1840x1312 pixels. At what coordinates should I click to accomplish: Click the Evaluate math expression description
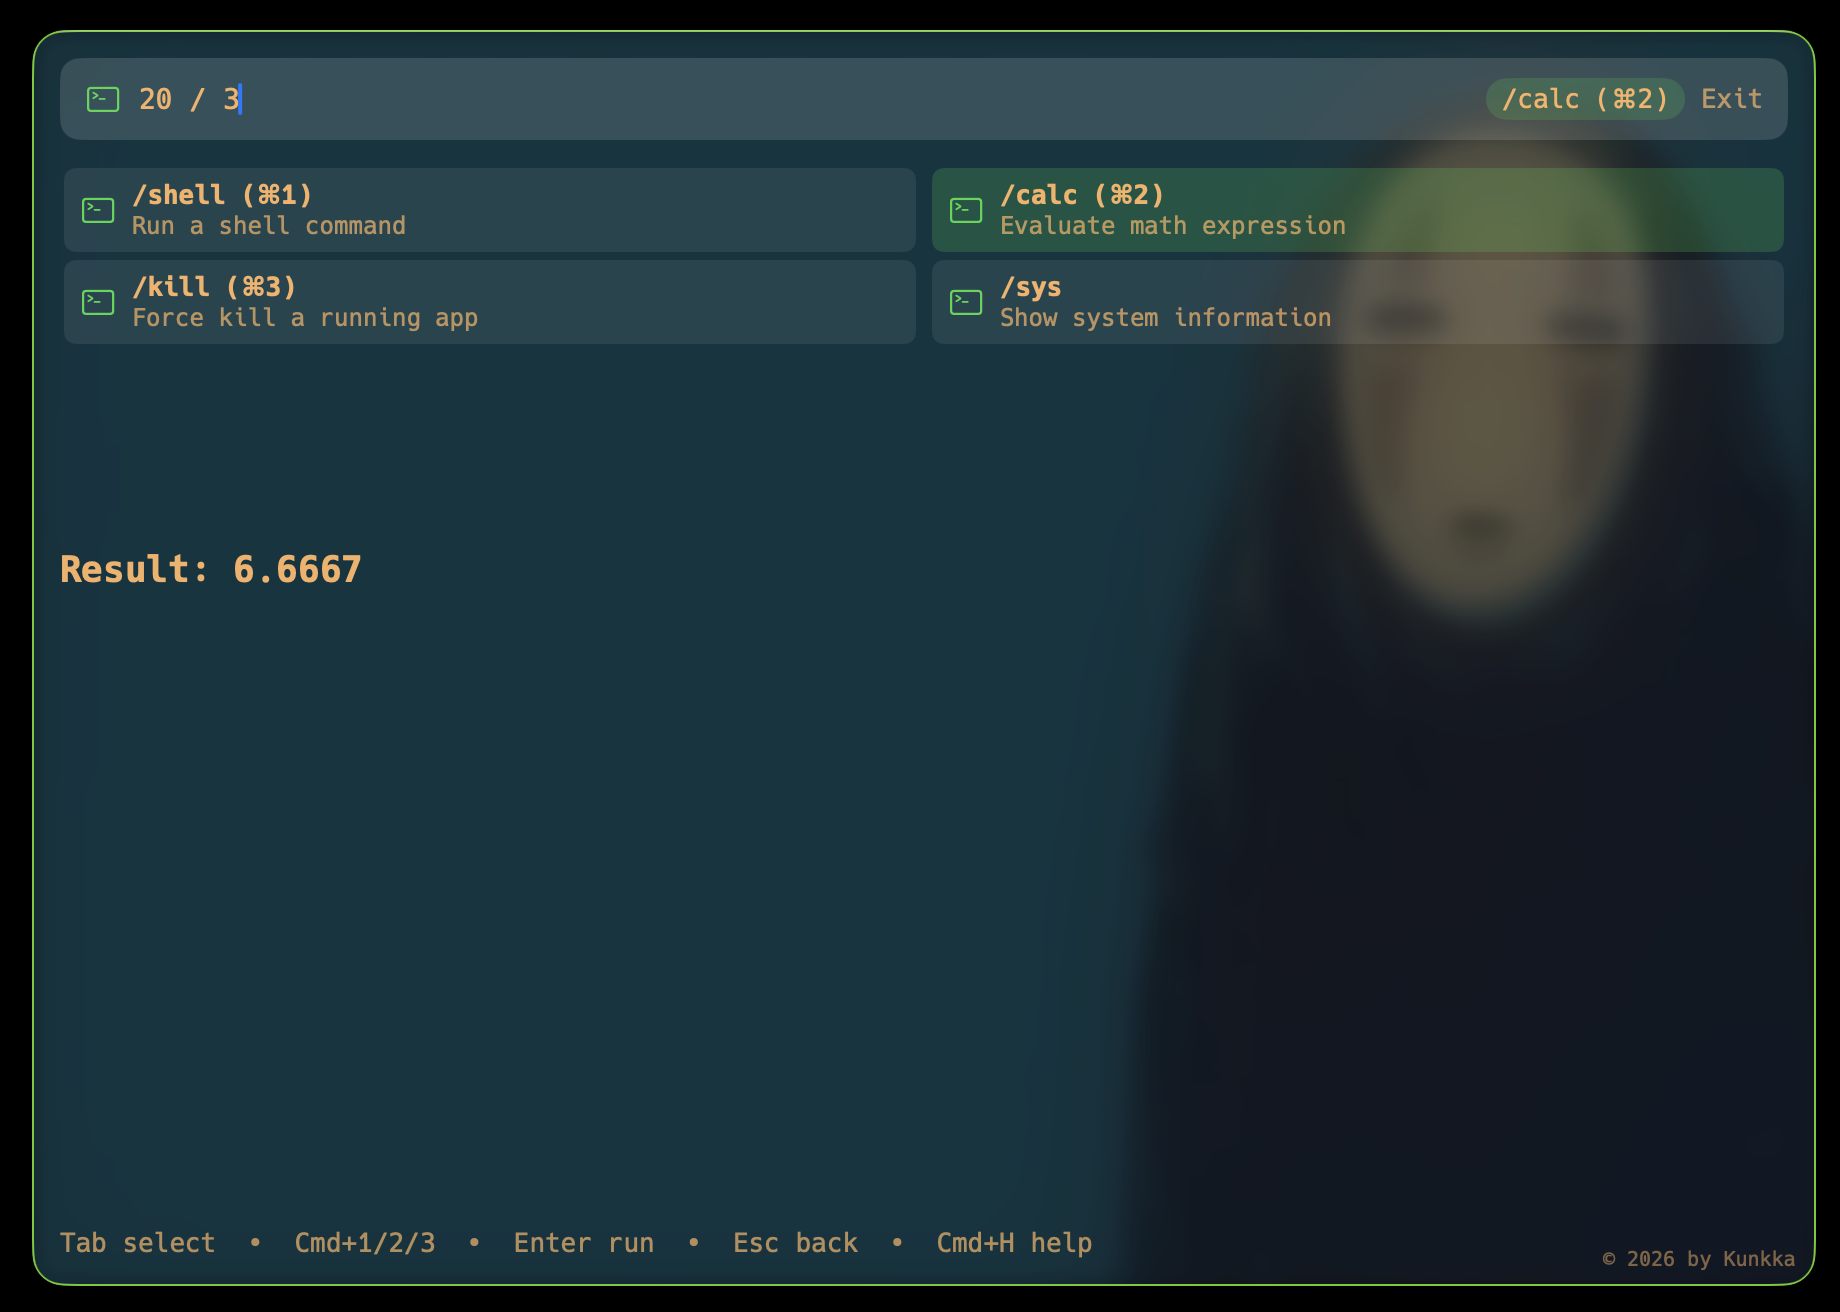[1172, 226]
